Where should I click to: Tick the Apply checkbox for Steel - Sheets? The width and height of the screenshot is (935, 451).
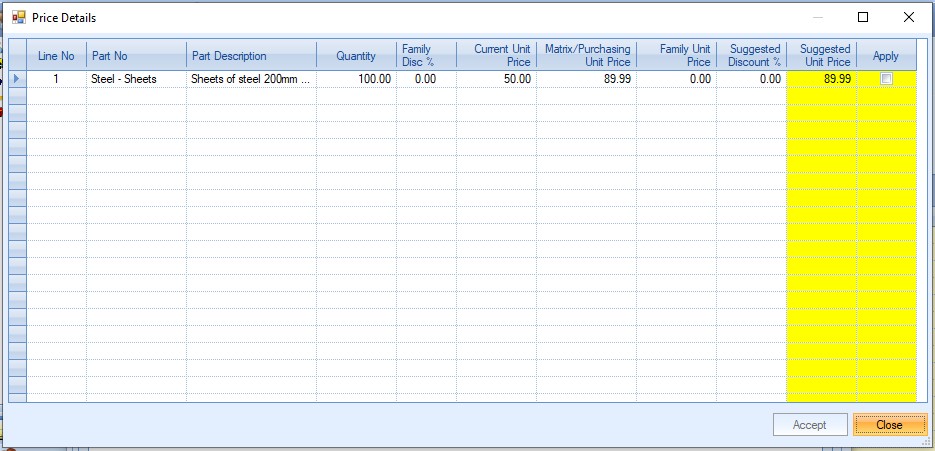886,79
